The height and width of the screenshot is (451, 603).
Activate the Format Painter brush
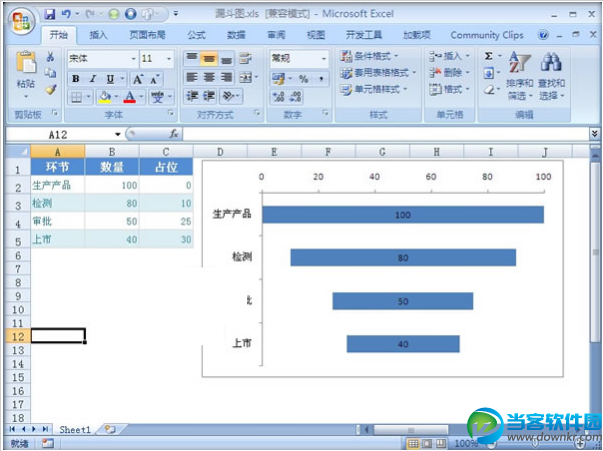(51, 90)
